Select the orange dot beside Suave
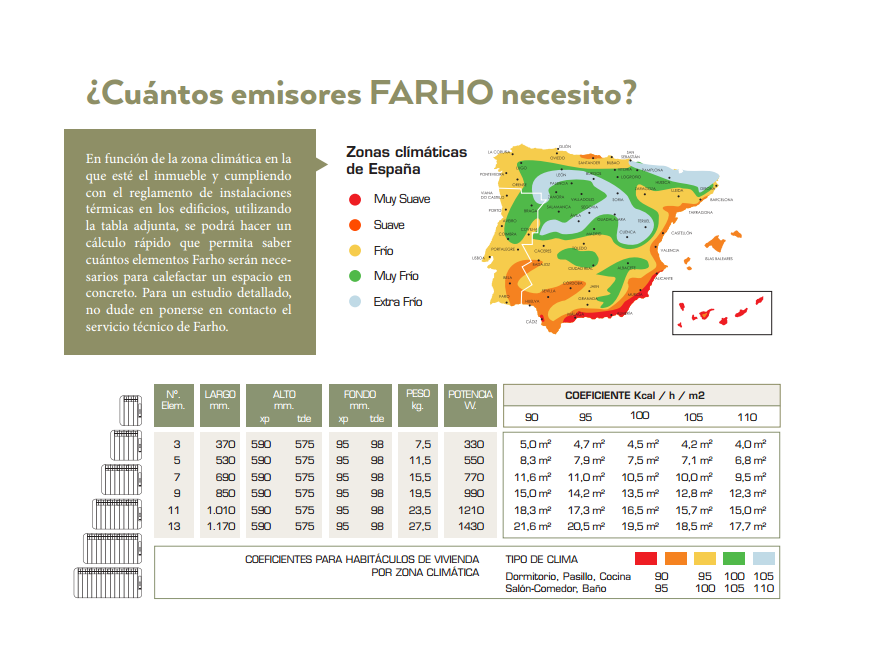Viewport: 870px width, 659px height. click(x=355, y=225)
